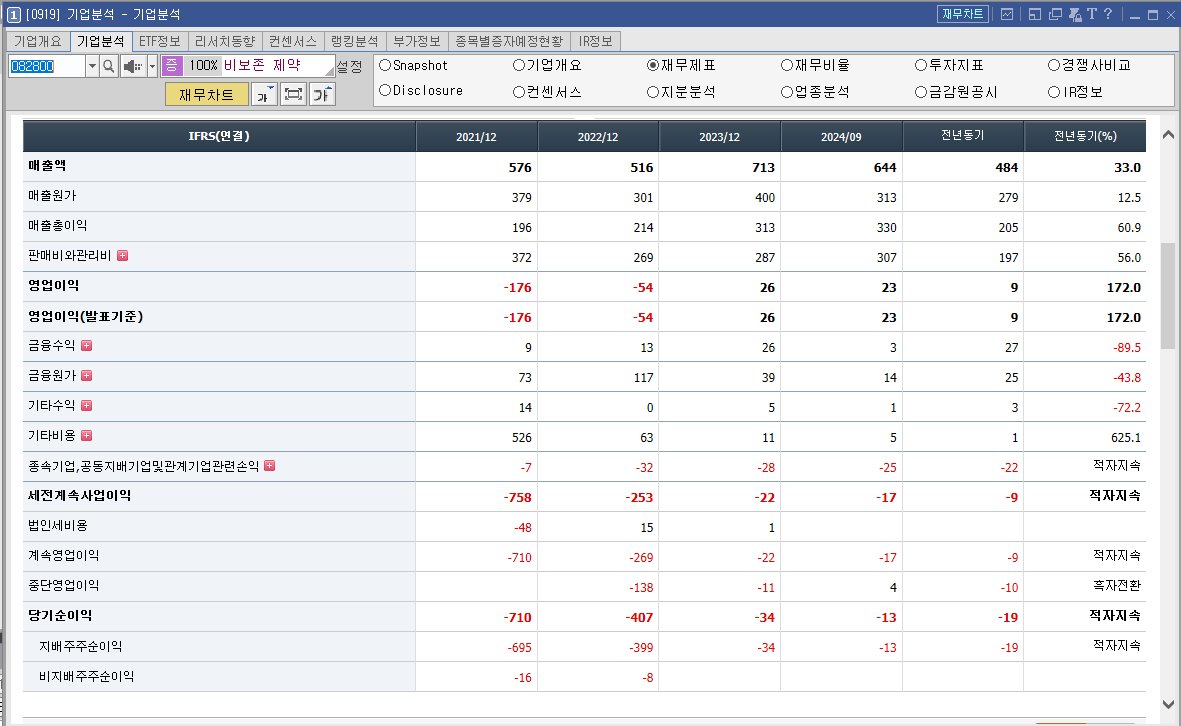Open the IR정보 tab
This screenshot has width=1181, height=726.
596,41
